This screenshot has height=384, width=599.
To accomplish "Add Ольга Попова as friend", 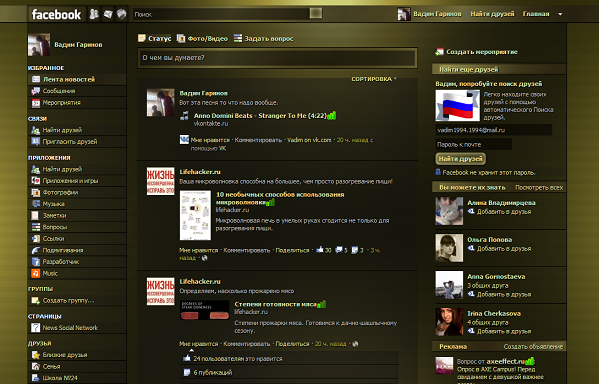I will point(500,249).
